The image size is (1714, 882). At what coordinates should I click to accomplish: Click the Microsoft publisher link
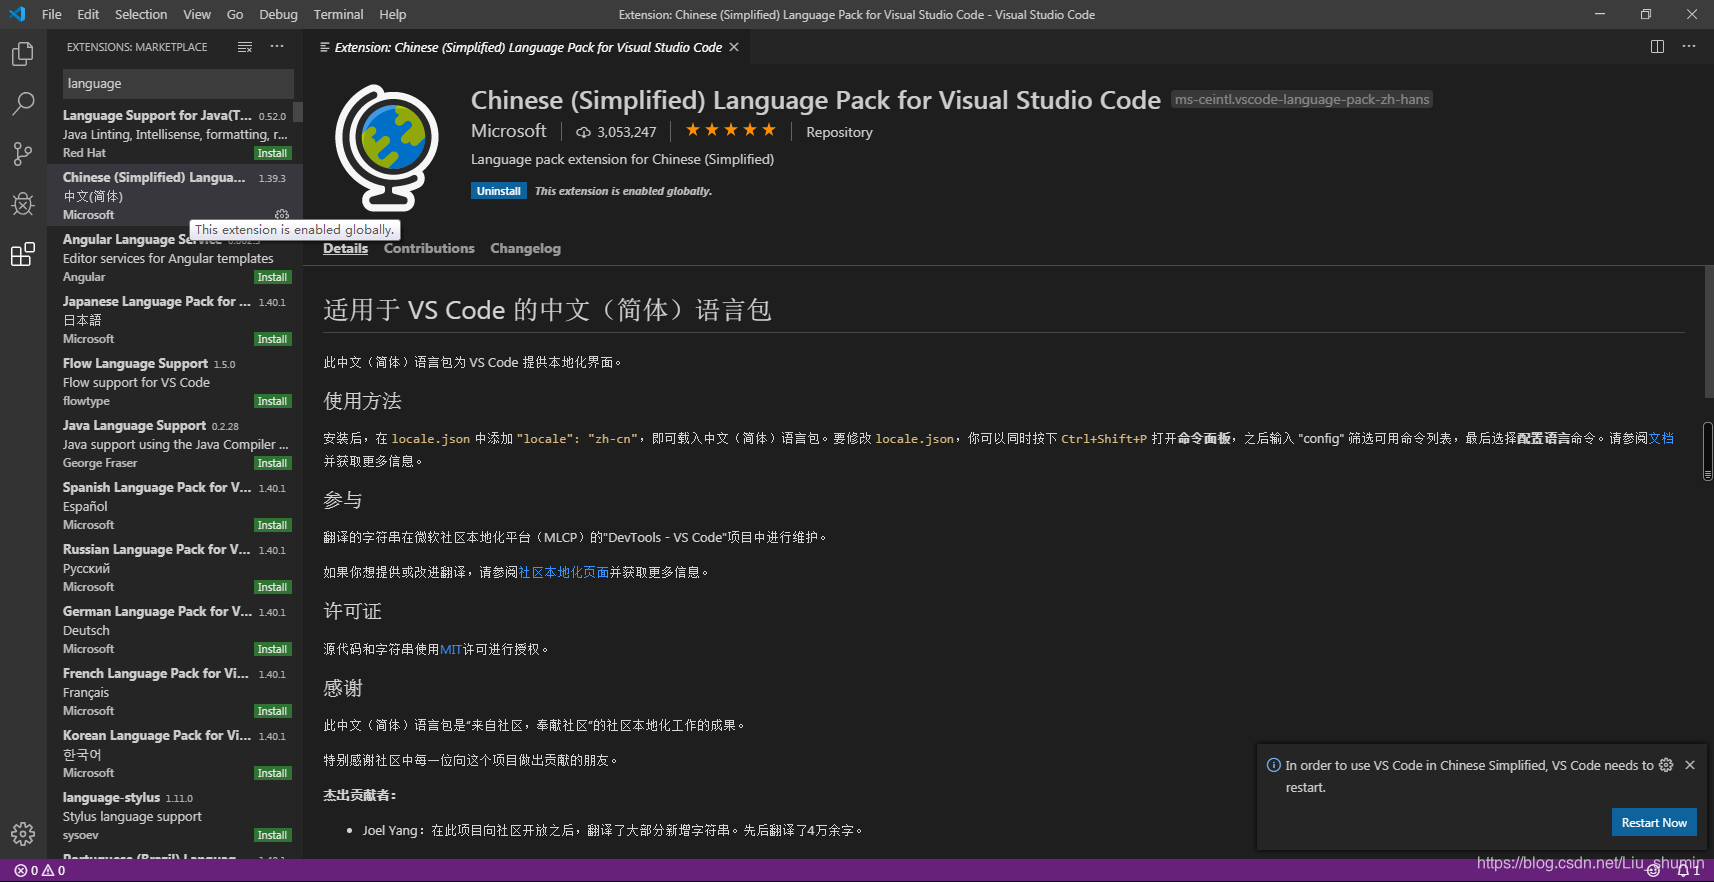tap(509, 131)
